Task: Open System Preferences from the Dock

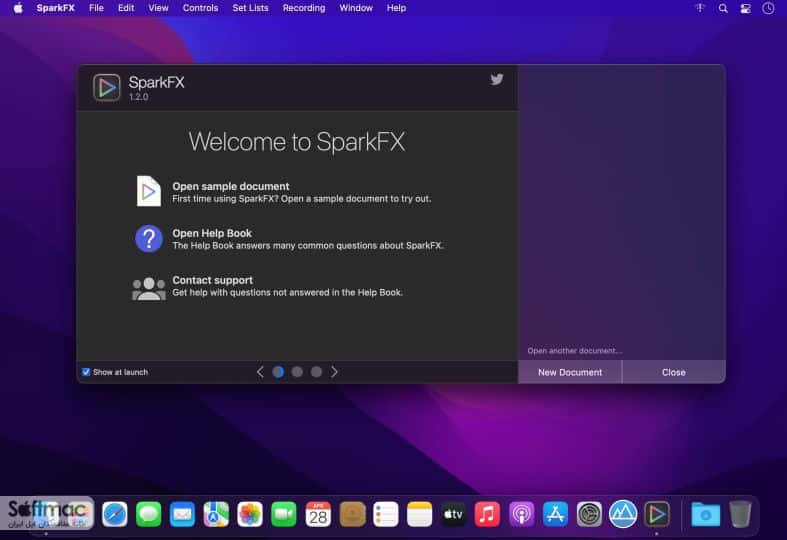Action: [x=589, y=514]
